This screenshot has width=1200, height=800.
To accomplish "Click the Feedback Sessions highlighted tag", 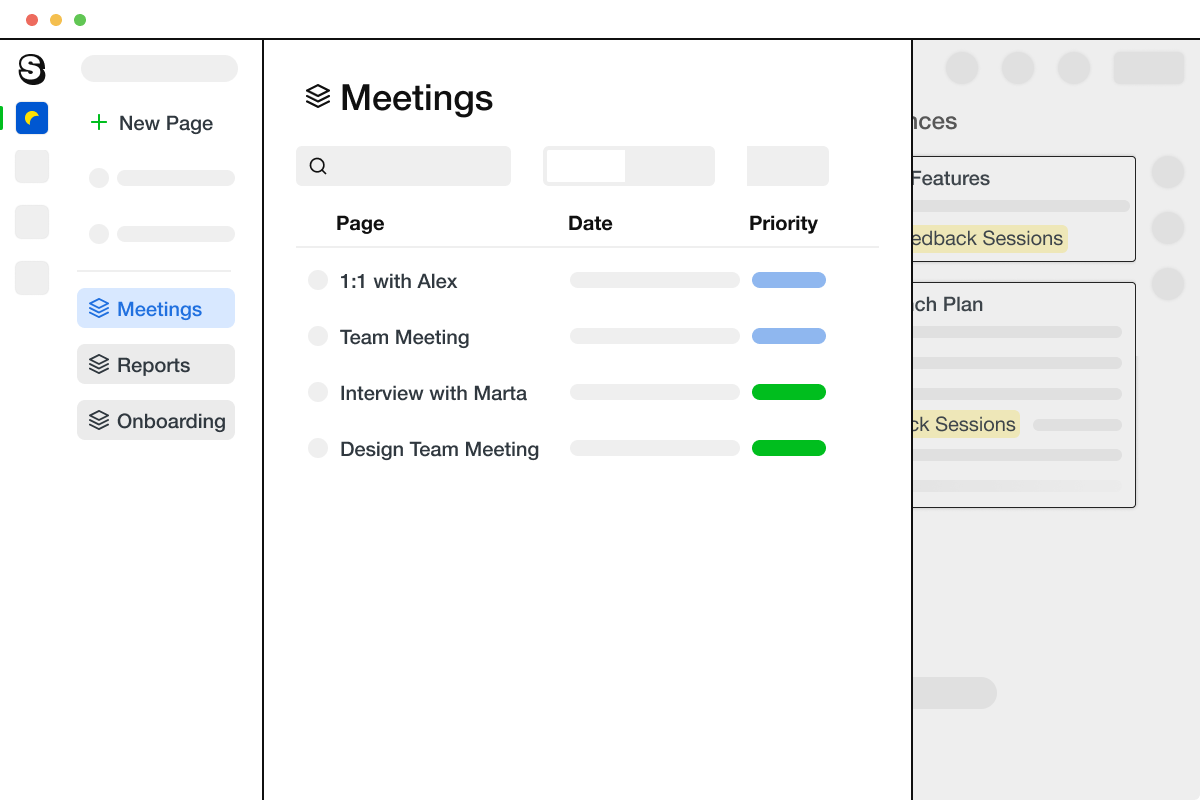I will pyautogui.click(x=984, y=239).
